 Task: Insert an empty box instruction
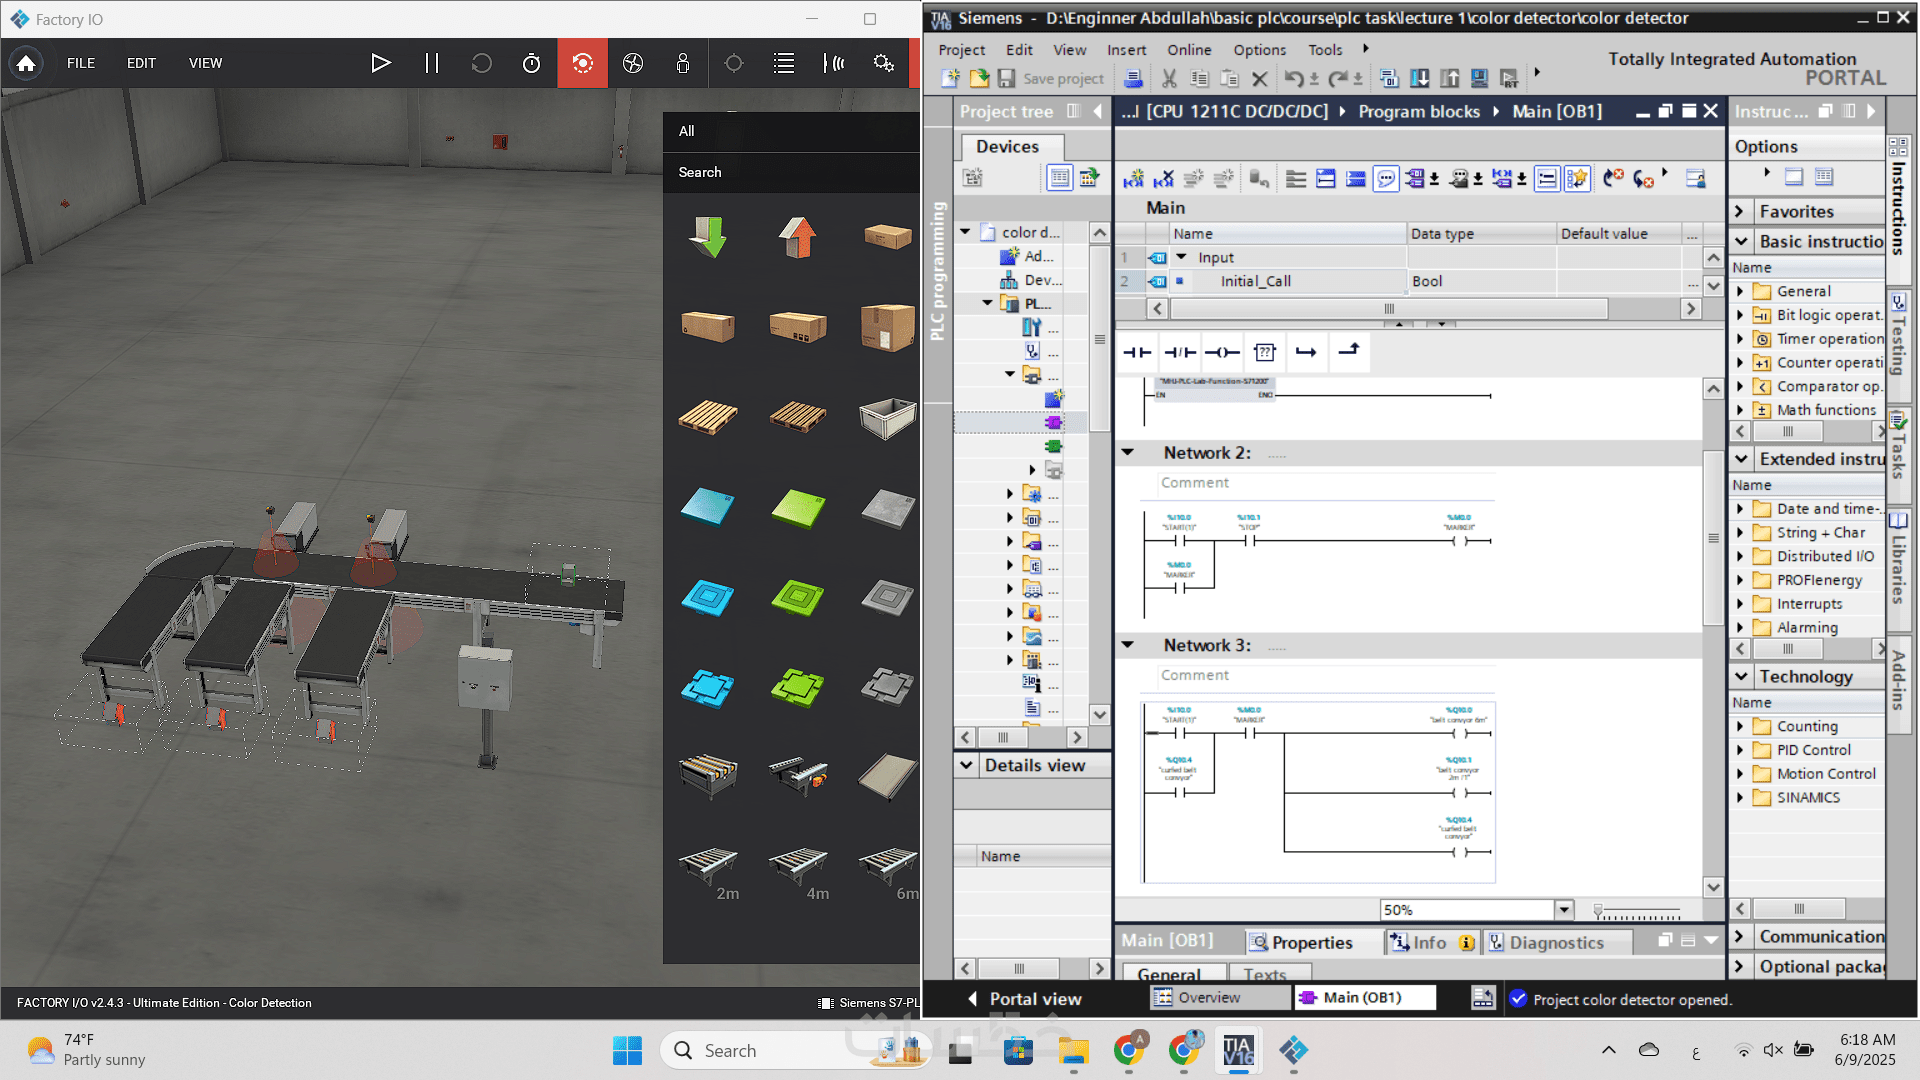tap(1264, 352)
